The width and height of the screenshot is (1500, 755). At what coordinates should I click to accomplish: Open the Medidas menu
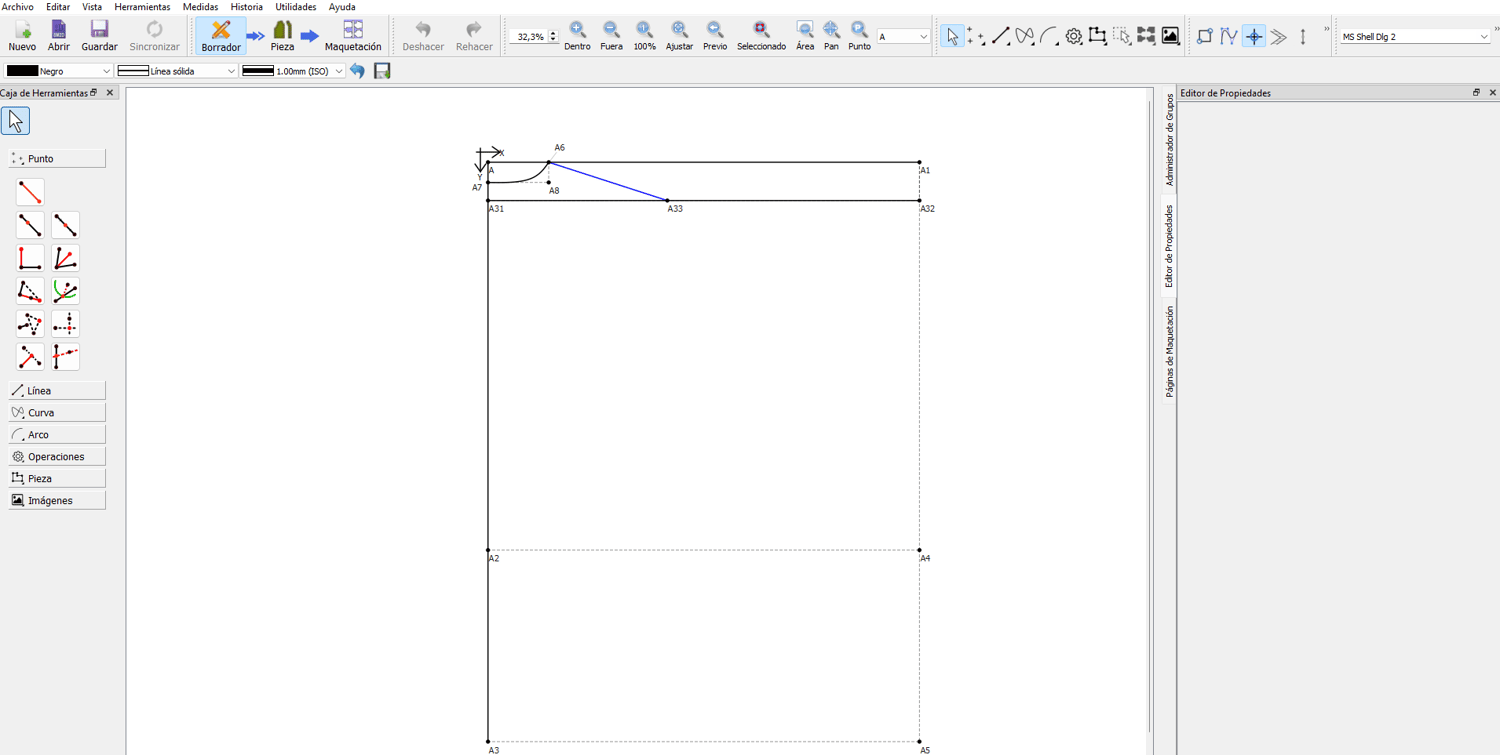click(200, 7)
